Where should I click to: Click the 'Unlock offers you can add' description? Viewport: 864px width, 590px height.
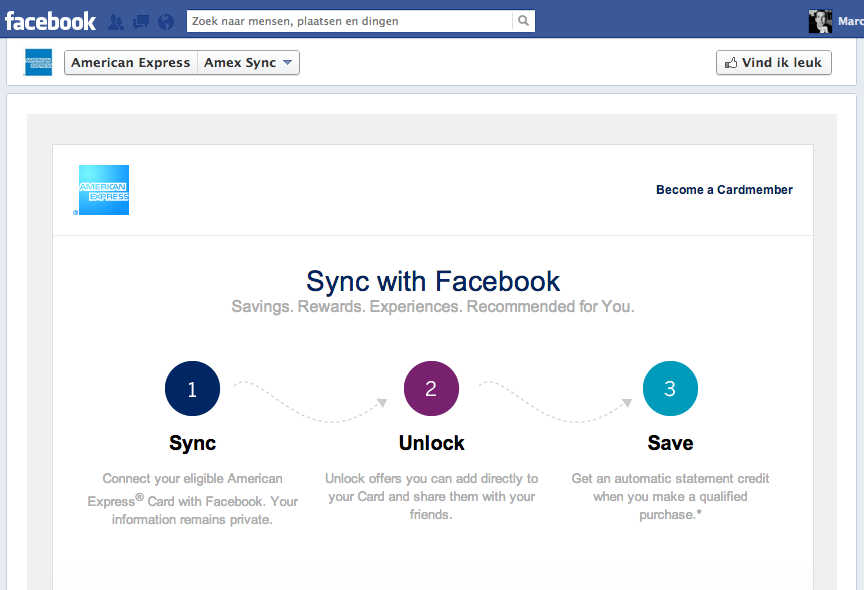431,496
